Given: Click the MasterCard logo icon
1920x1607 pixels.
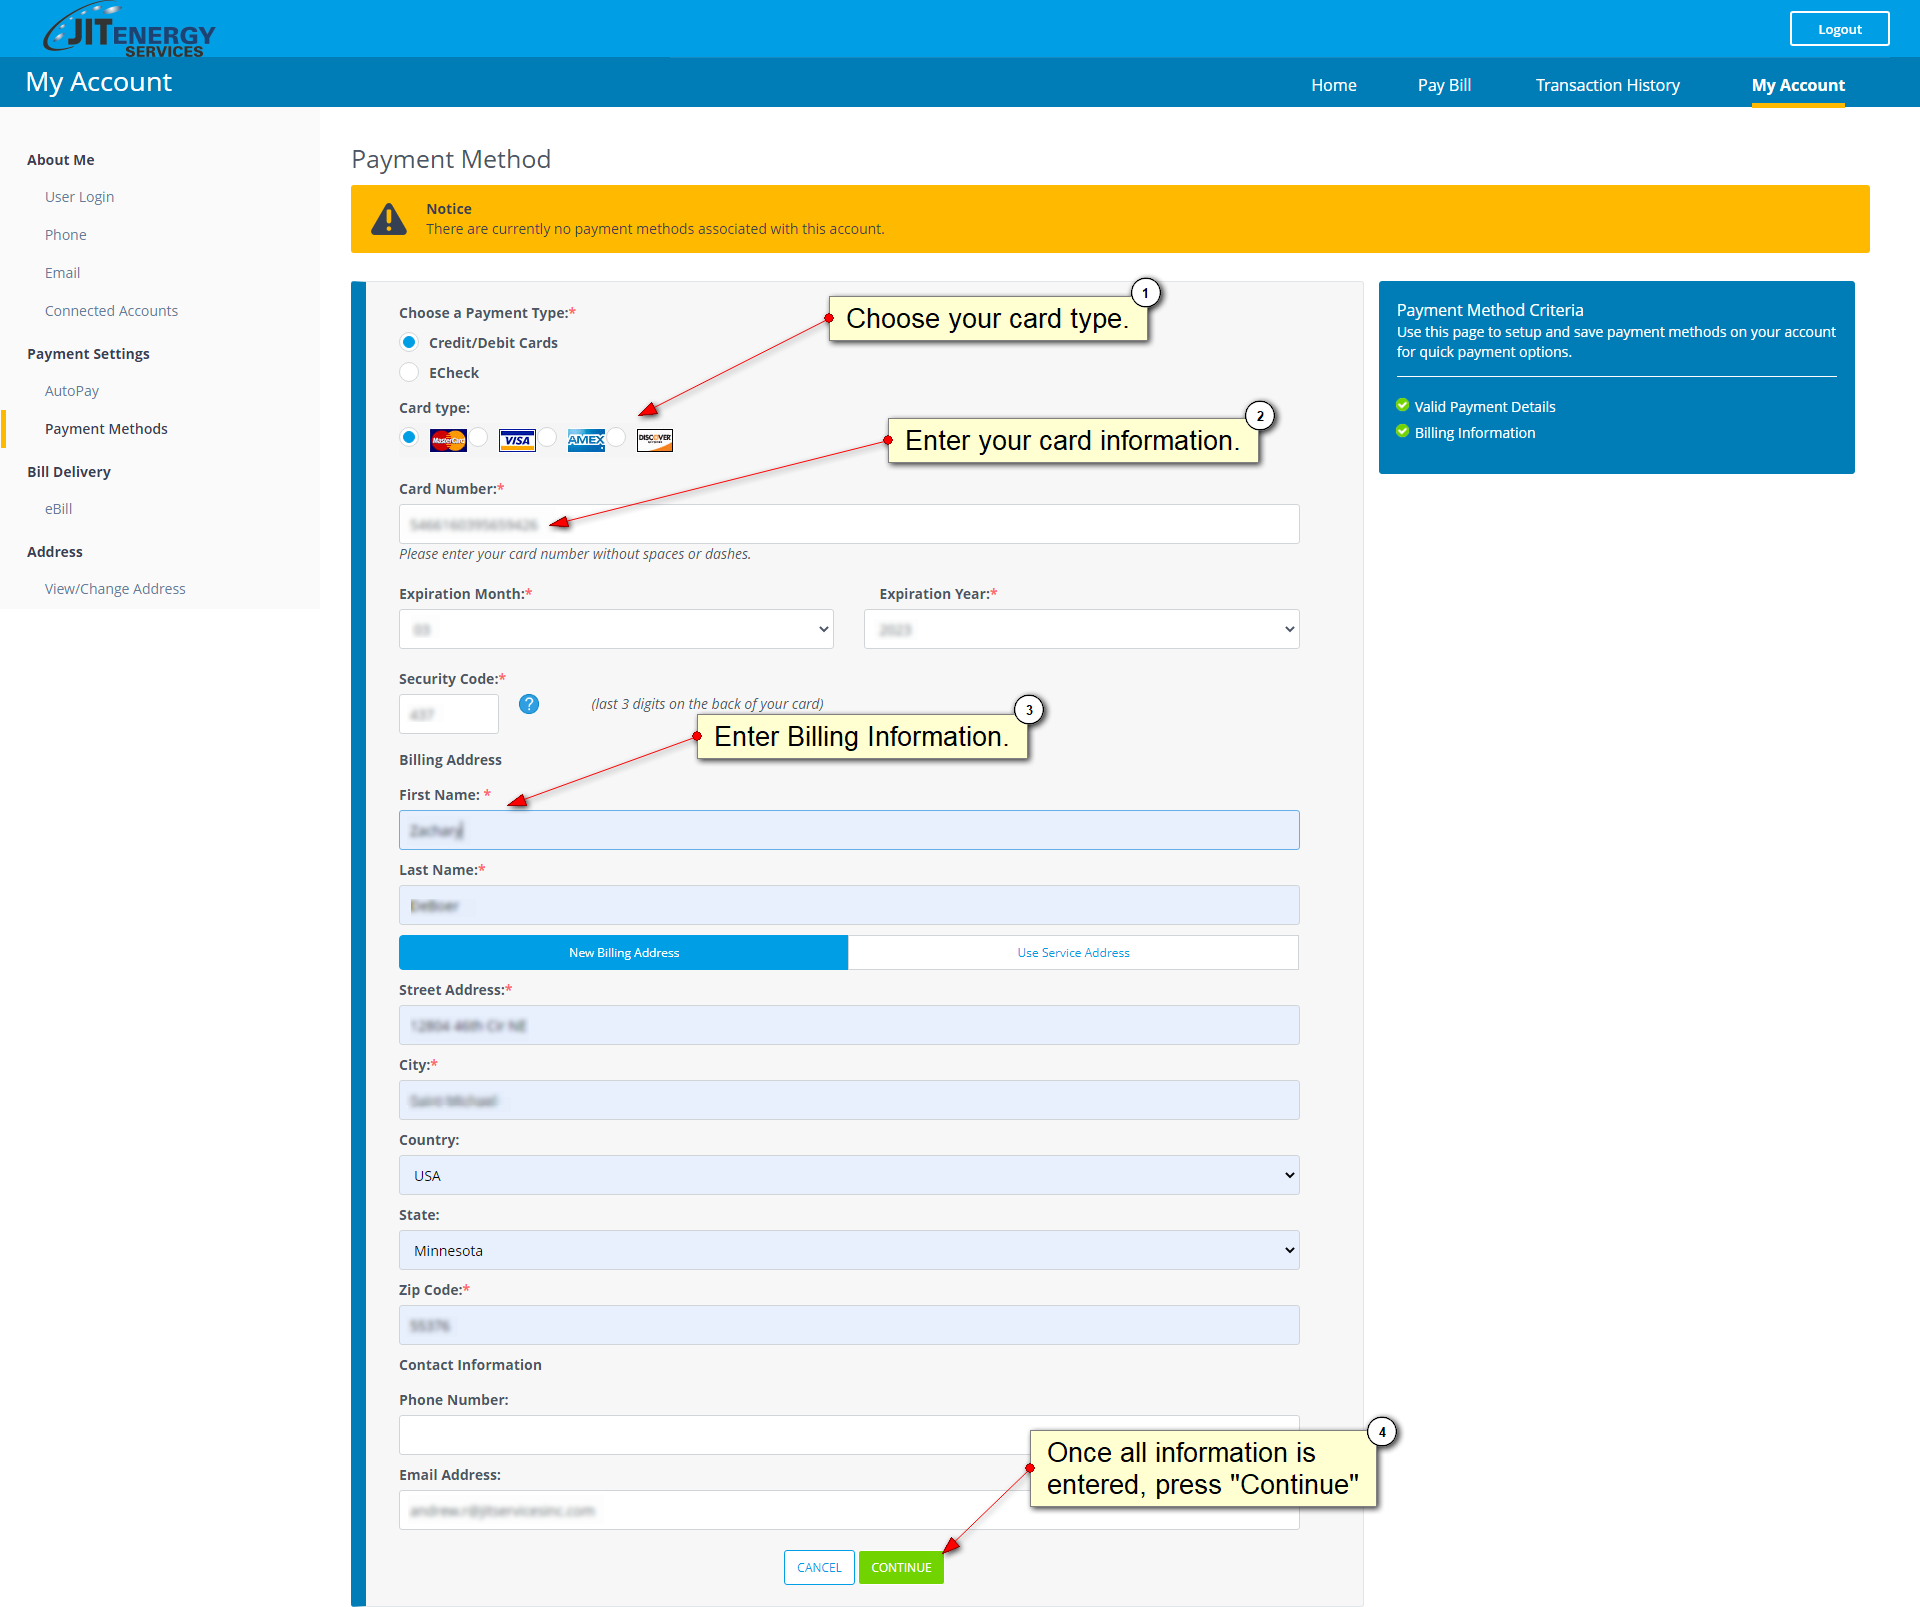Looking at the screenshot, I should click(x=448, y=440).
